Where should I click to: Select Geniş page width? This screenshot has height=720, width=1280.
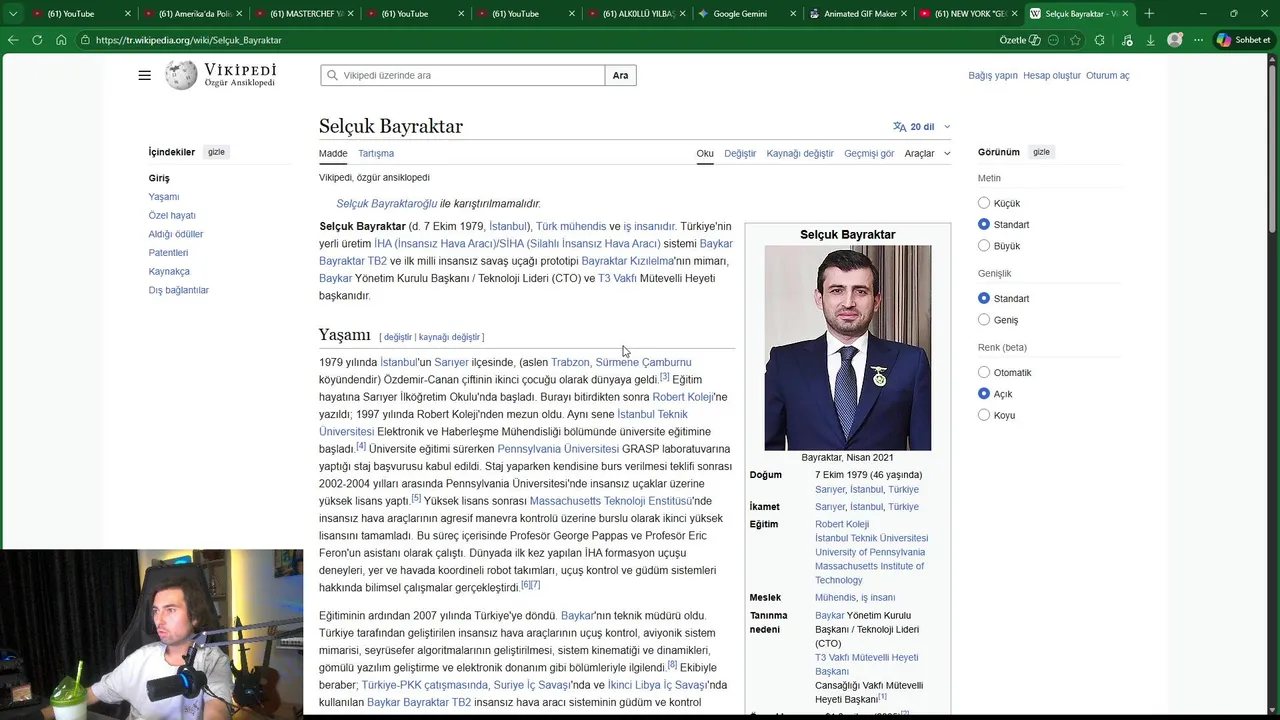click(x=984, y=320)
